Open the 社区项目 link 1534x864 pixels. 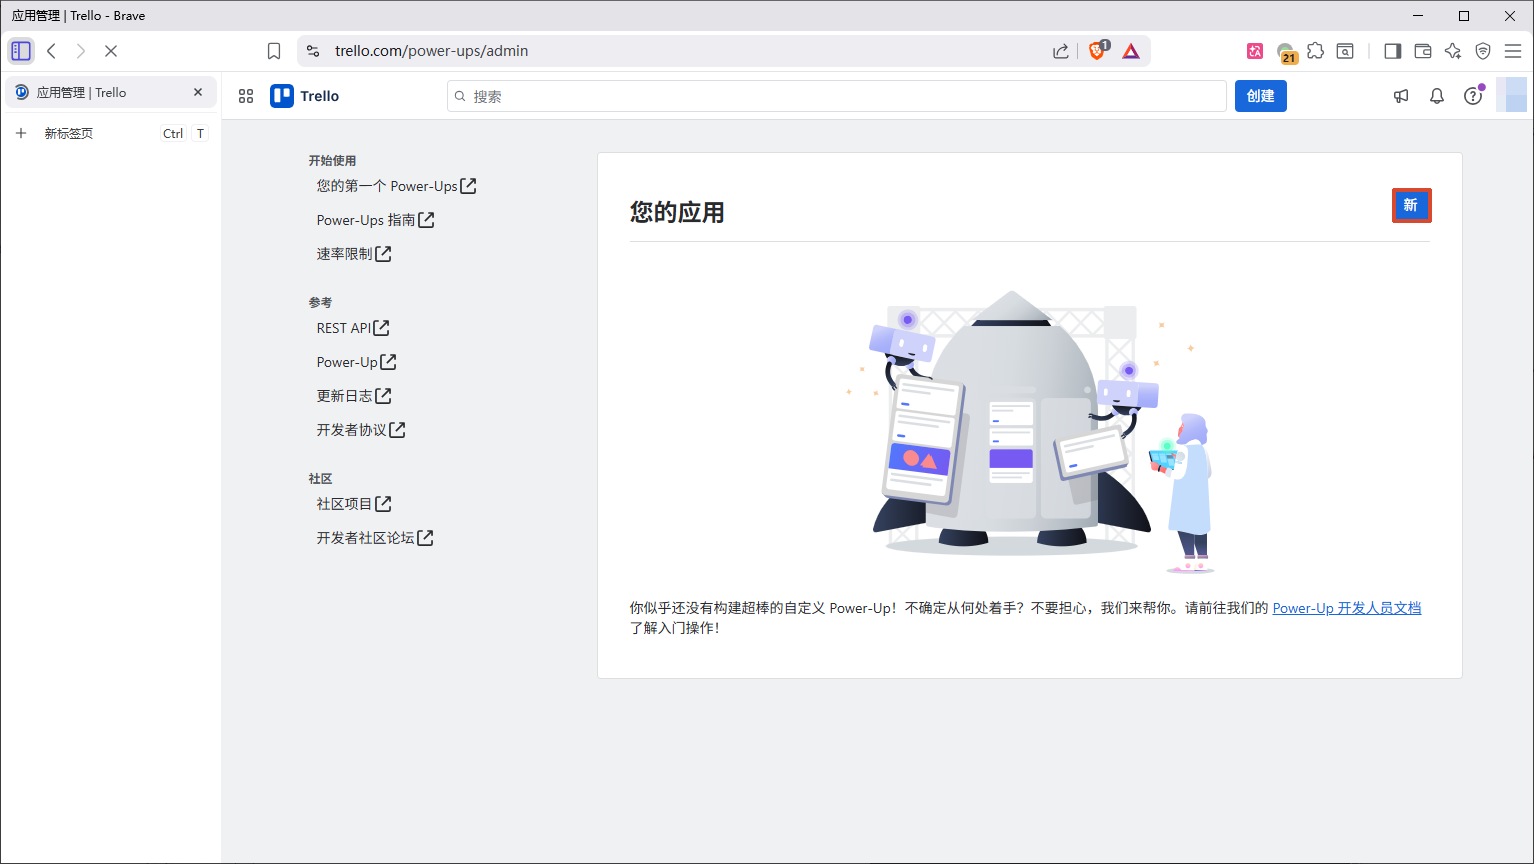(x=354, y=504)
